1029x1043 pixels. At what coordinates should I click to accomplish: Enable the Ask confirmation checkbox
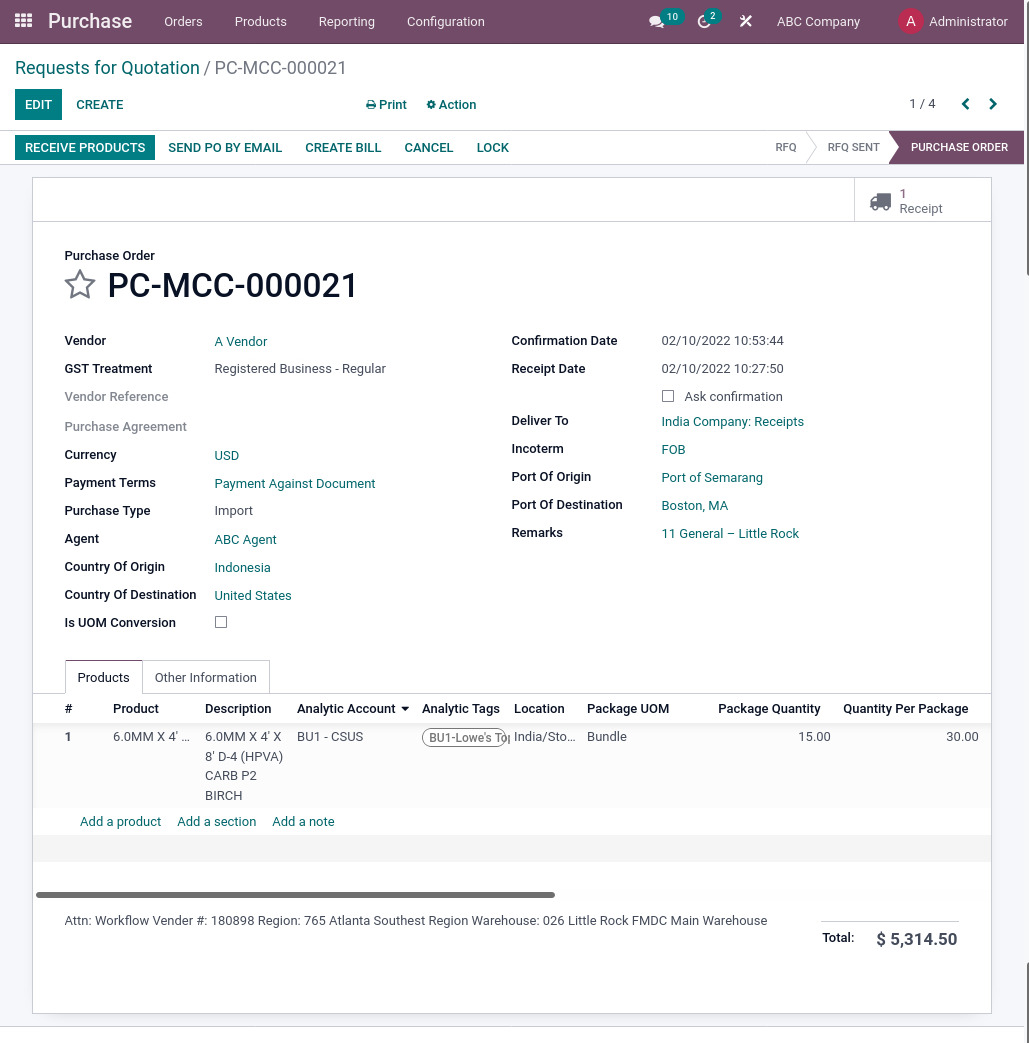click(x=668, y=396)
